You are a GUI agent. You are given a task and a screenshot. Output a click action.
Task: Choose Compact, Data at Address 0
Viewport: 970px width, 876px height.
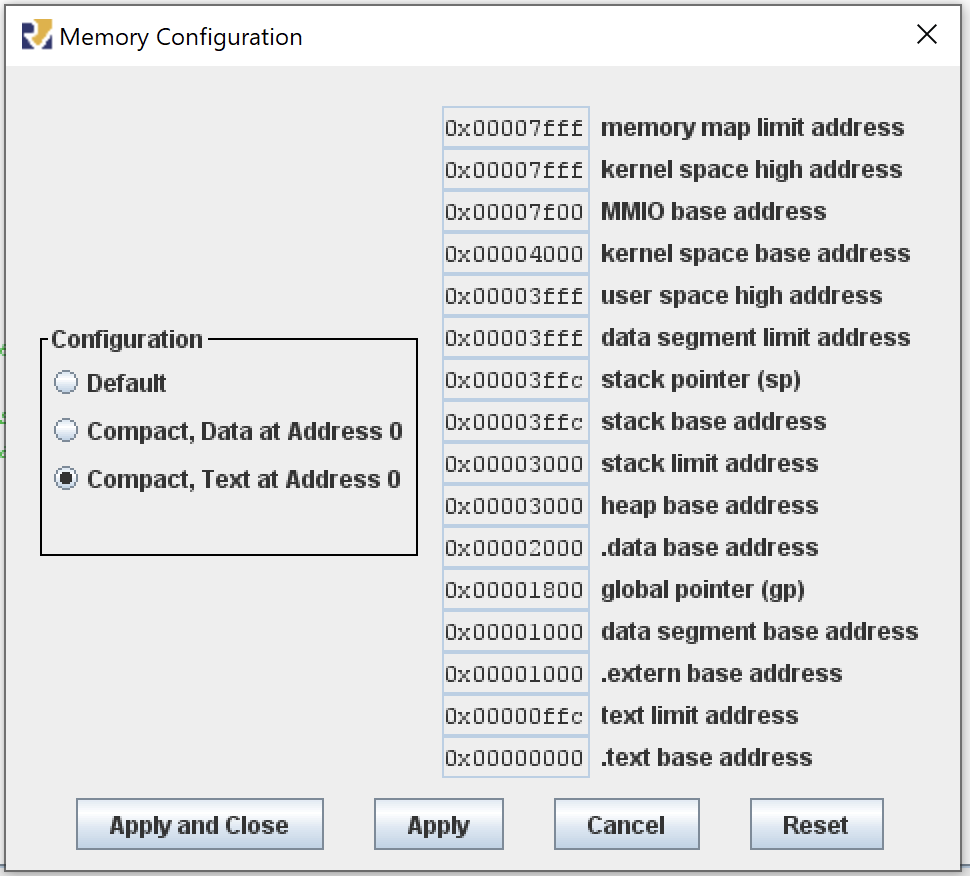[x=65, y=430]
